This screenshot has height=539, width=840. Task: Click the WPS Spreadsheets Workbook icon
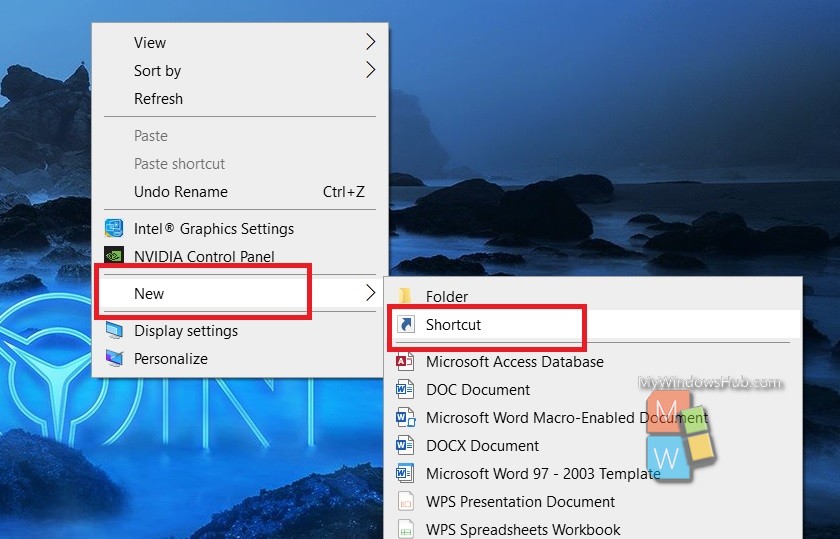pos(406,529)
